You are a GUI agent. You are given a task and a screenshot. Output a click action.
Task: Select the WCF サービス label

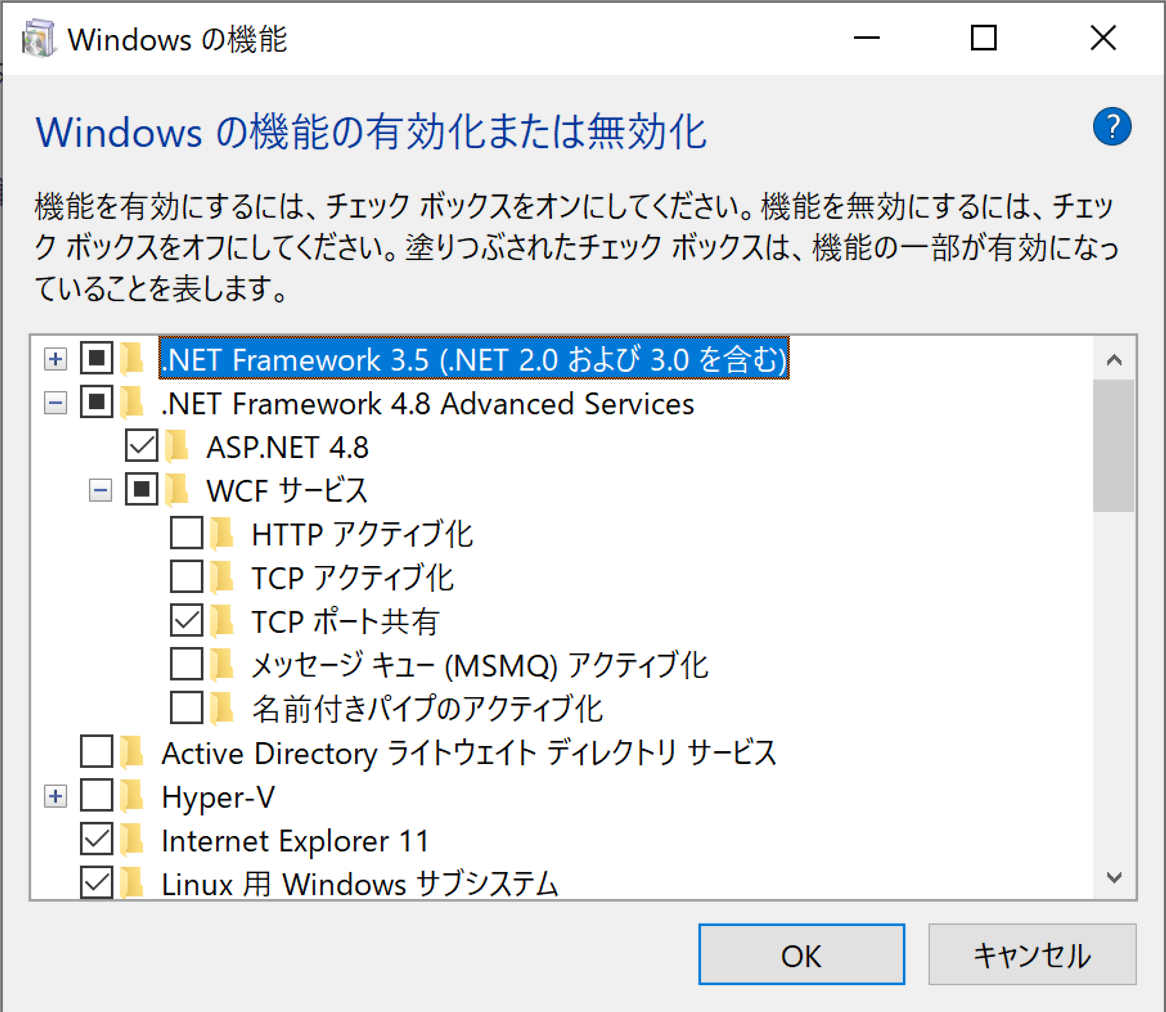pos(286,491)
